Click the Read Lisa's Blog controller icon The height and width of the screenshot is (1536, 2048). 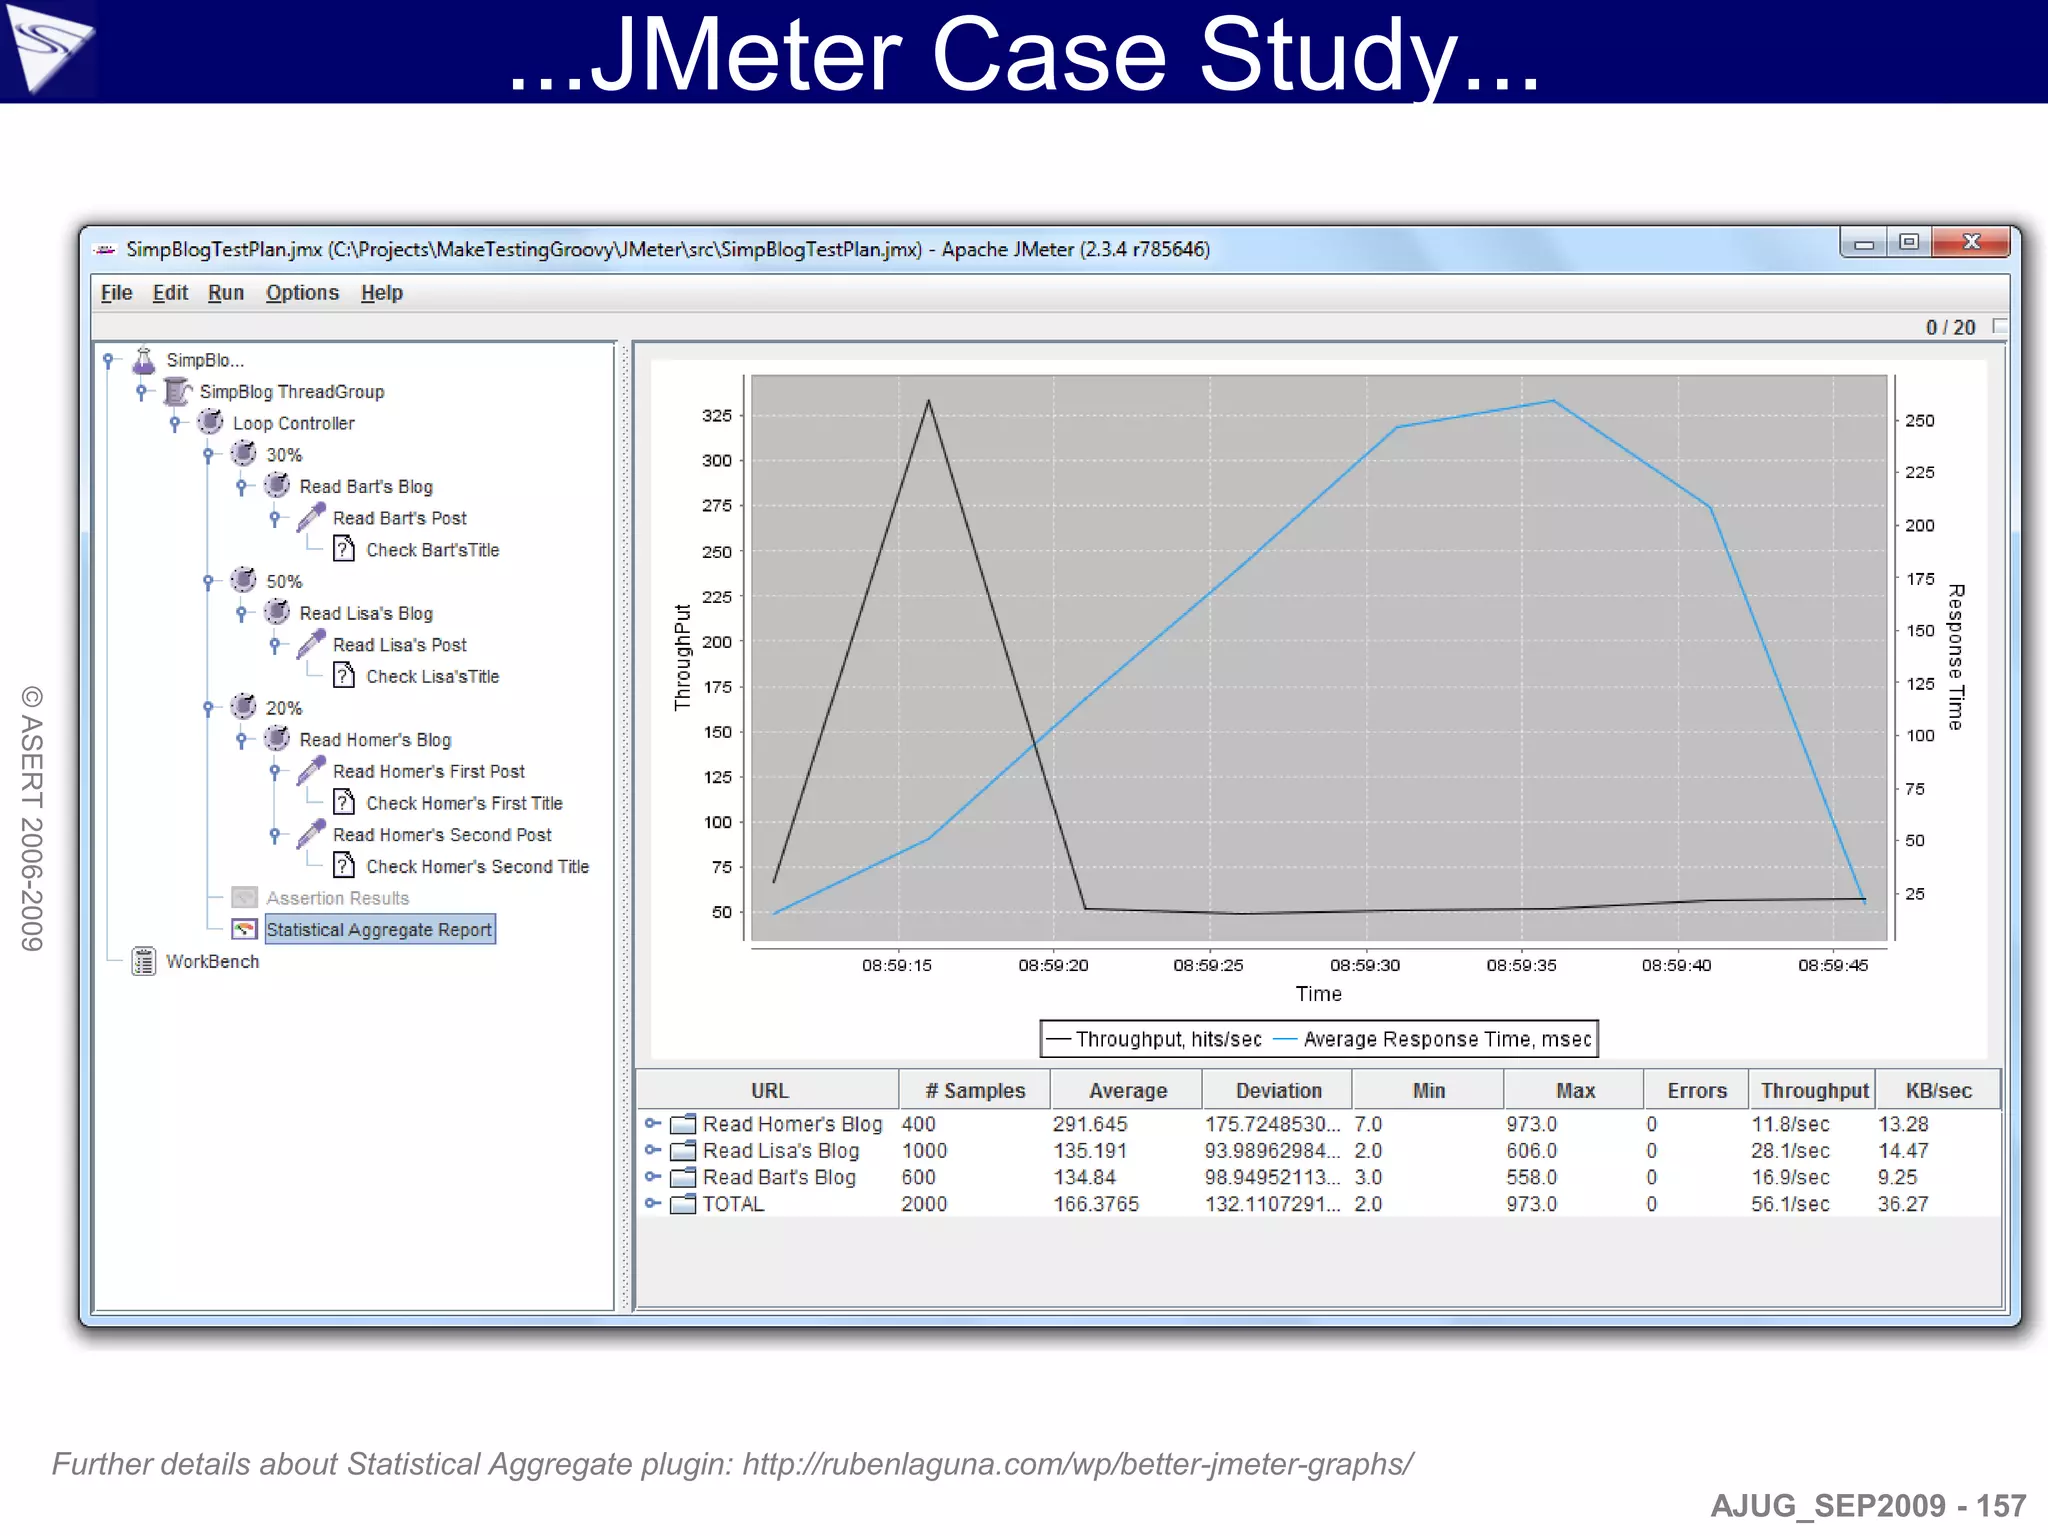[277, 613]
